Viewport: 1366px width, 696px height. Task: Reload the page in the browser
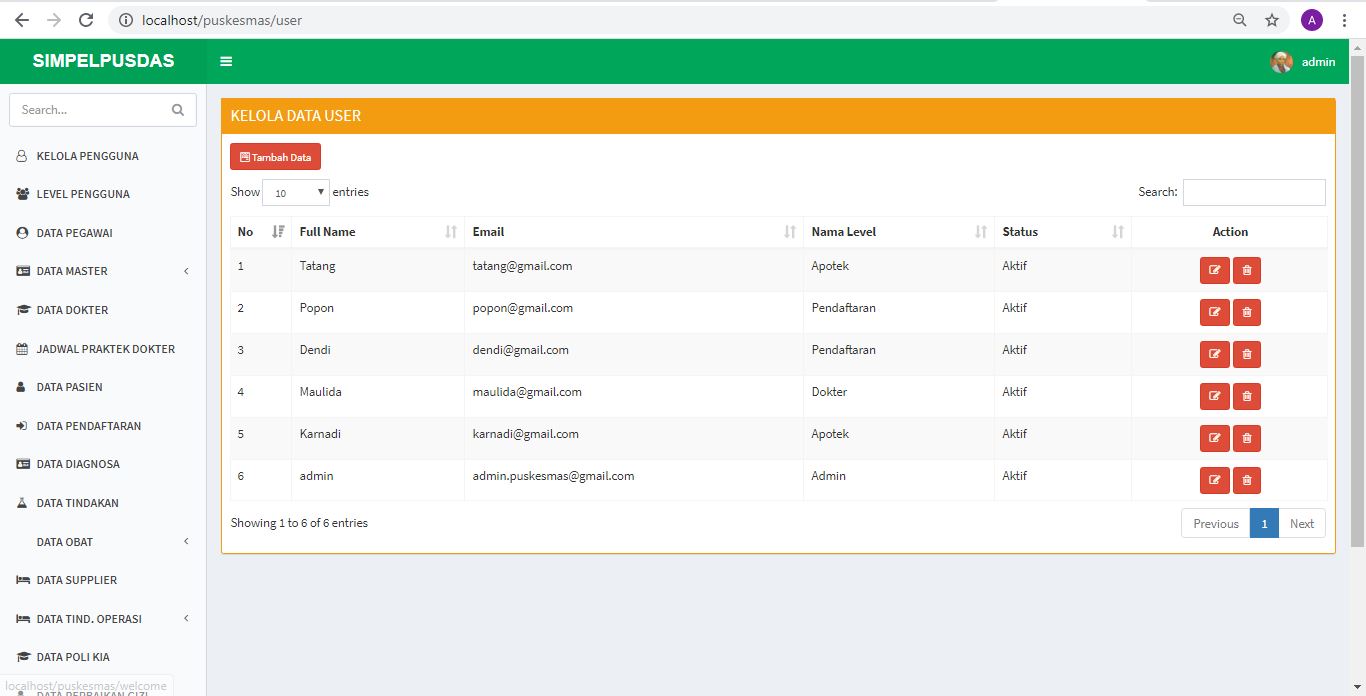86,20
